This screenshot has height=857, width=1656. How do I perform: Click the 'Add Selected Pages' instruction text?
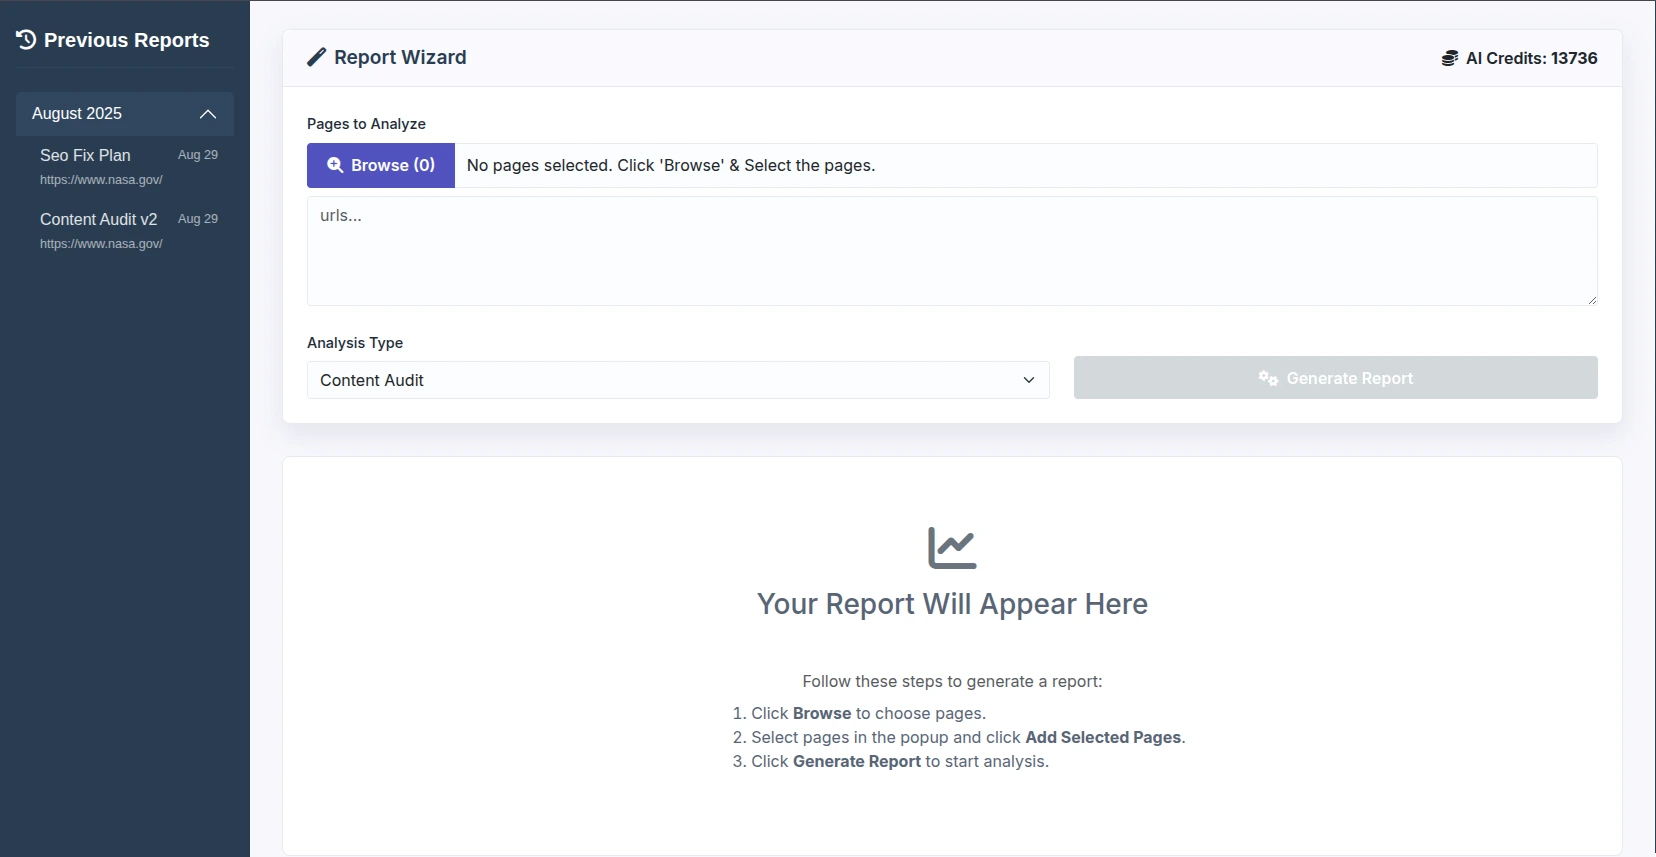pyautogui.click(x=1103, y=737)
